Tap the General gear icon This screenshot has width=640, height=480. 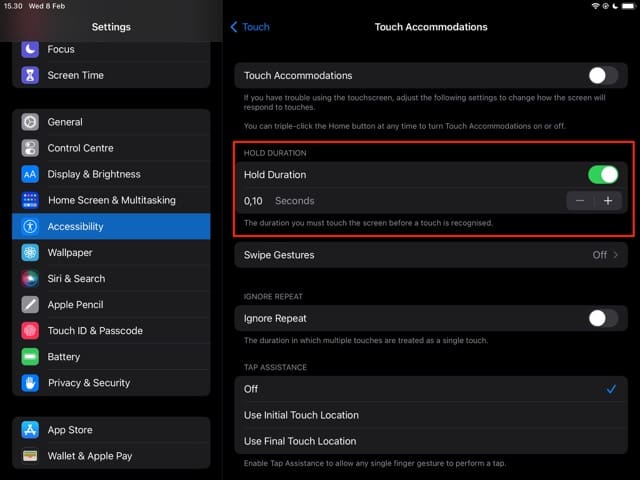pyautogui.click(x=30, y=122)
